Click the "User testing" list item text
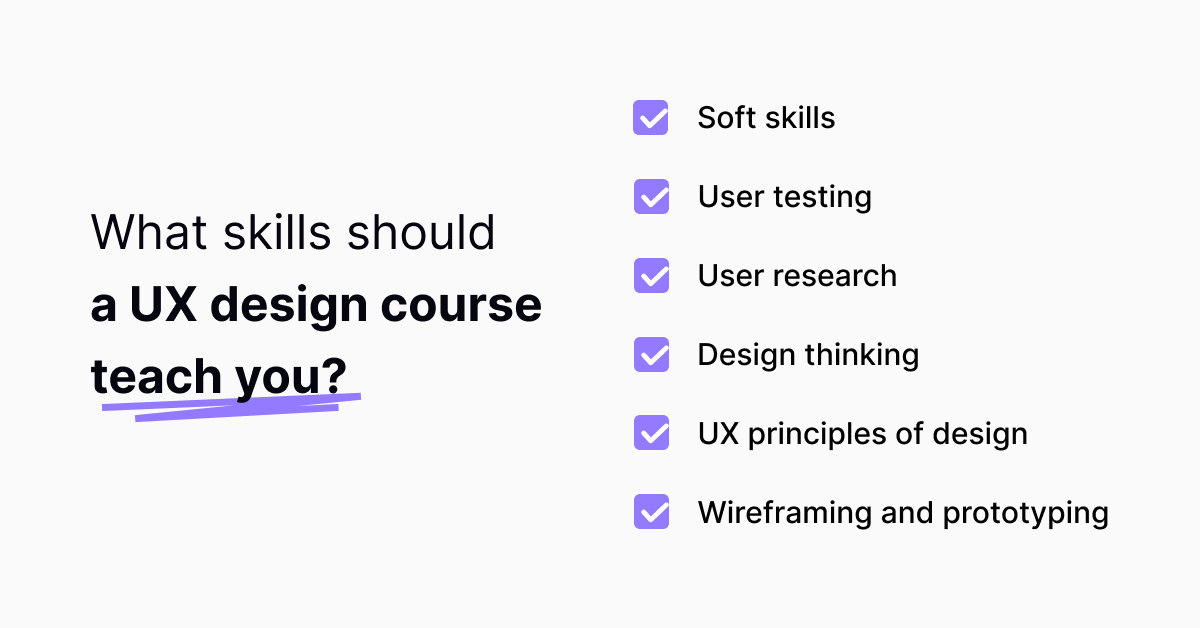Image resolution: width=1200 pixels, height=628 pixels. 784,197
